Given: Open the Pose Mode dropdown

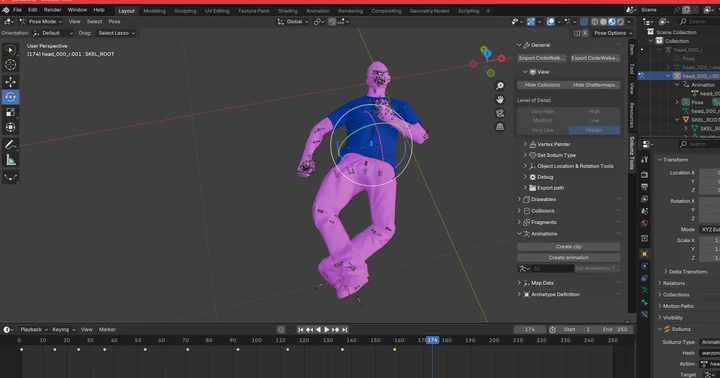Looking at the screenshot, I should coord(41,22).
